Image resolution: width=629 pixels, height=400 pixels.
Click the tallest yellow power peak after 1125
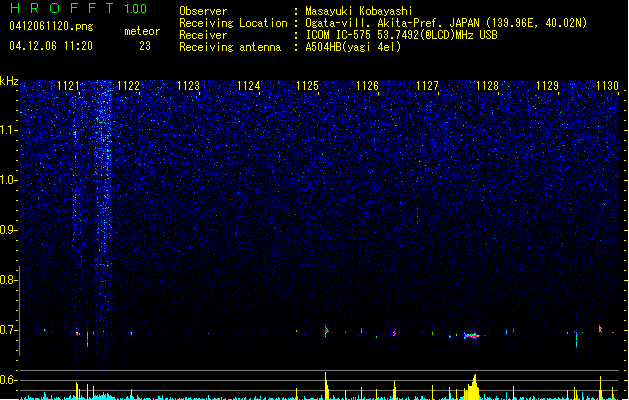327,386
